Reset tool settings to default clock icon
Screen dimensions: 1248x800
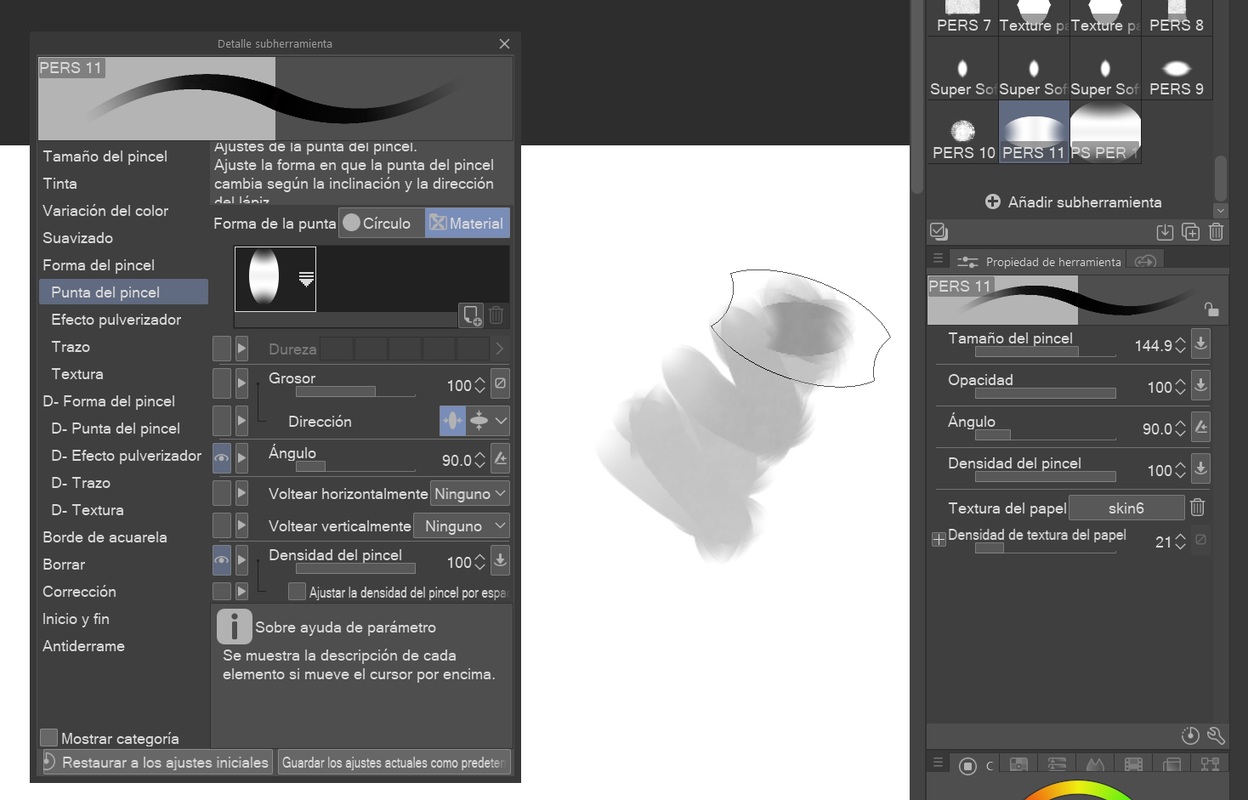[1190, 736]
